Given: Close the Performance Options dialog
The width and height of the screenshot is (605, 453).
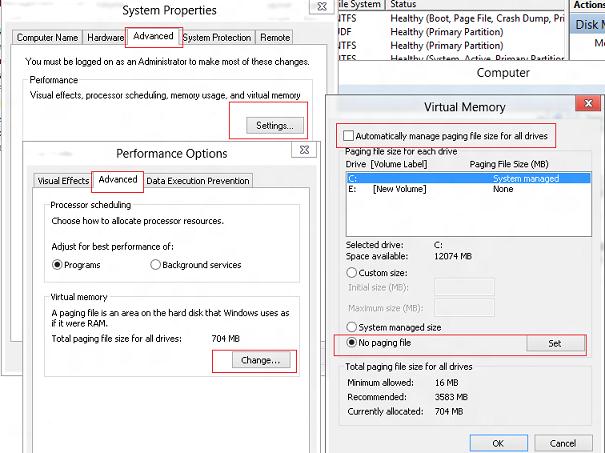Looking at the screenshot, I should (304, 150).
